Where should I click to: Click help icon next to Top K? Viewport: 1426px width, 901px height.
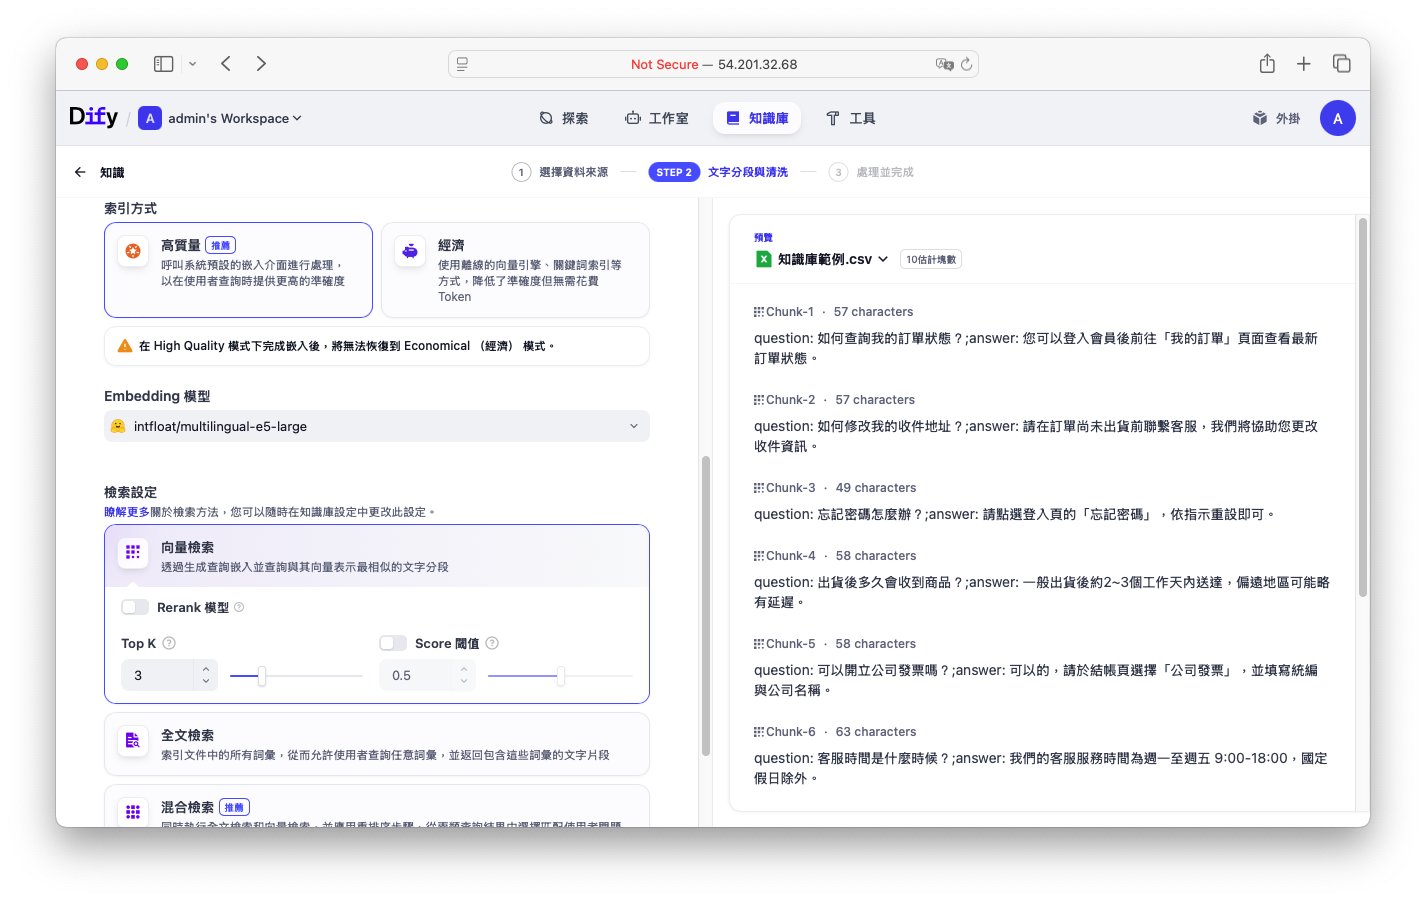tap(169, 643)
